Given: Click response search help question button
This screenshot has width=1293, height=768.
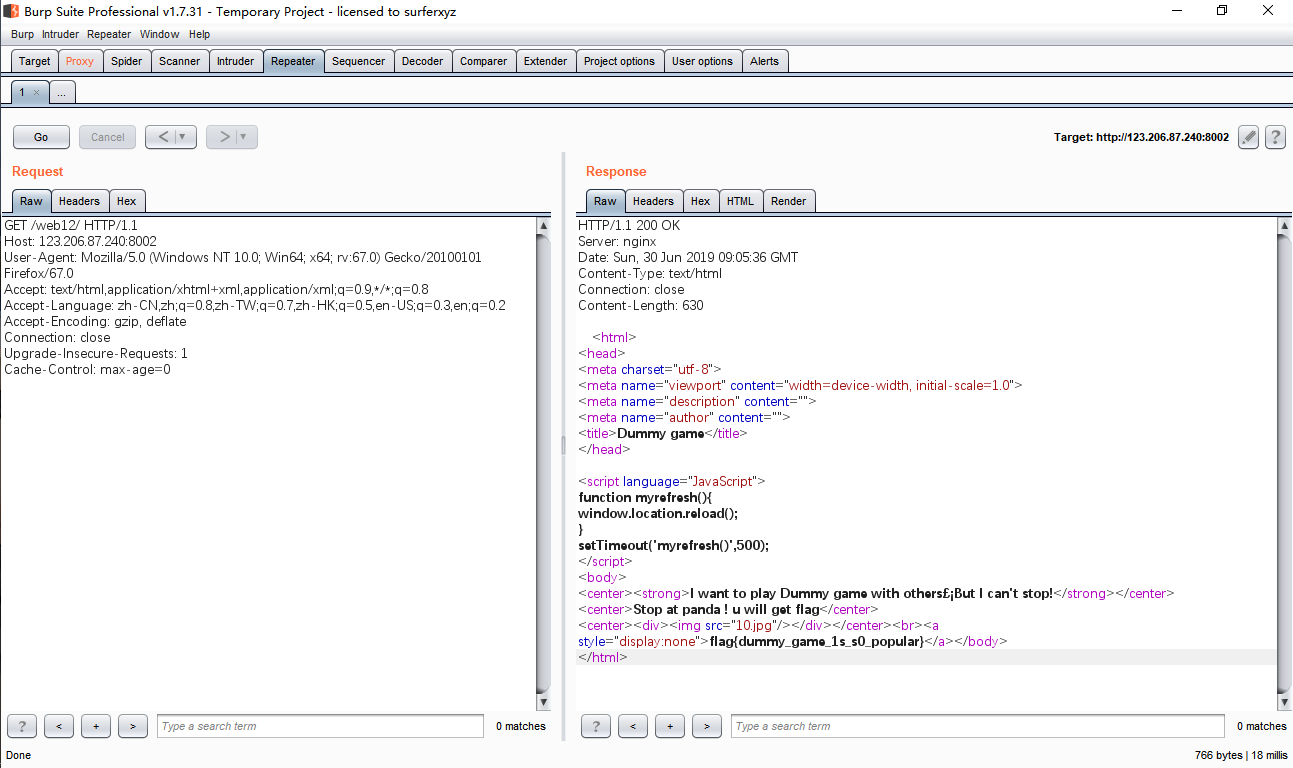Looking at the screenshot, I should (596, 726).
